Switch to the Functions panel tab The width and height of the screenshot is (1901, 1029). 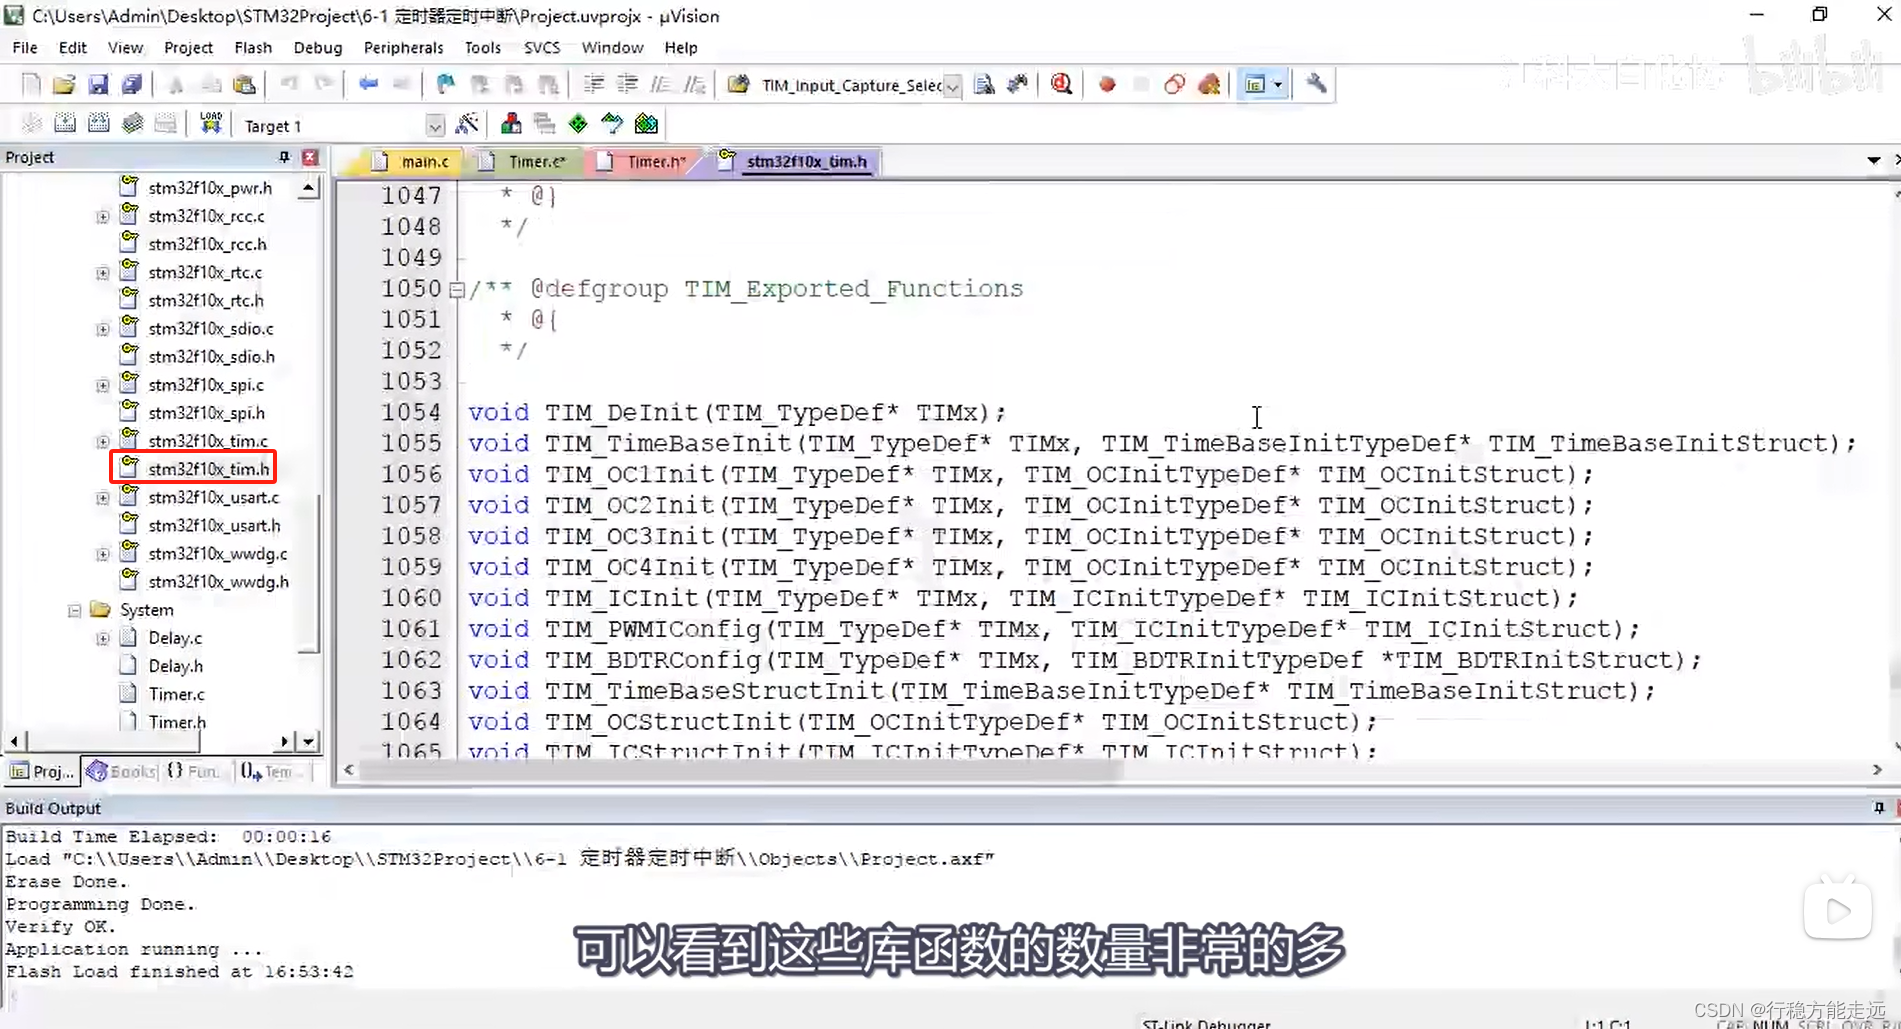194,771
